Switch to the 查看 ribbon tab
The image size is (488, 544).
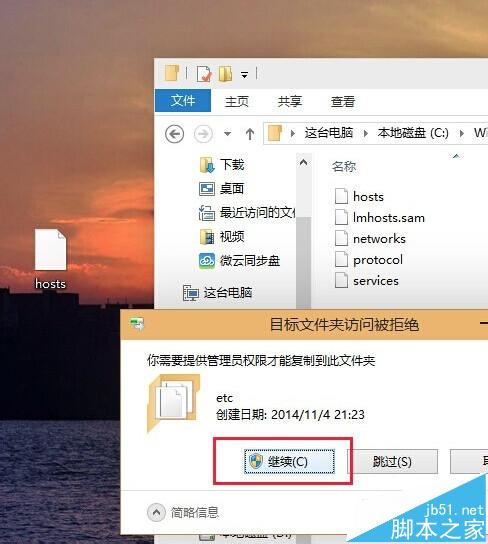pos(343,101)
